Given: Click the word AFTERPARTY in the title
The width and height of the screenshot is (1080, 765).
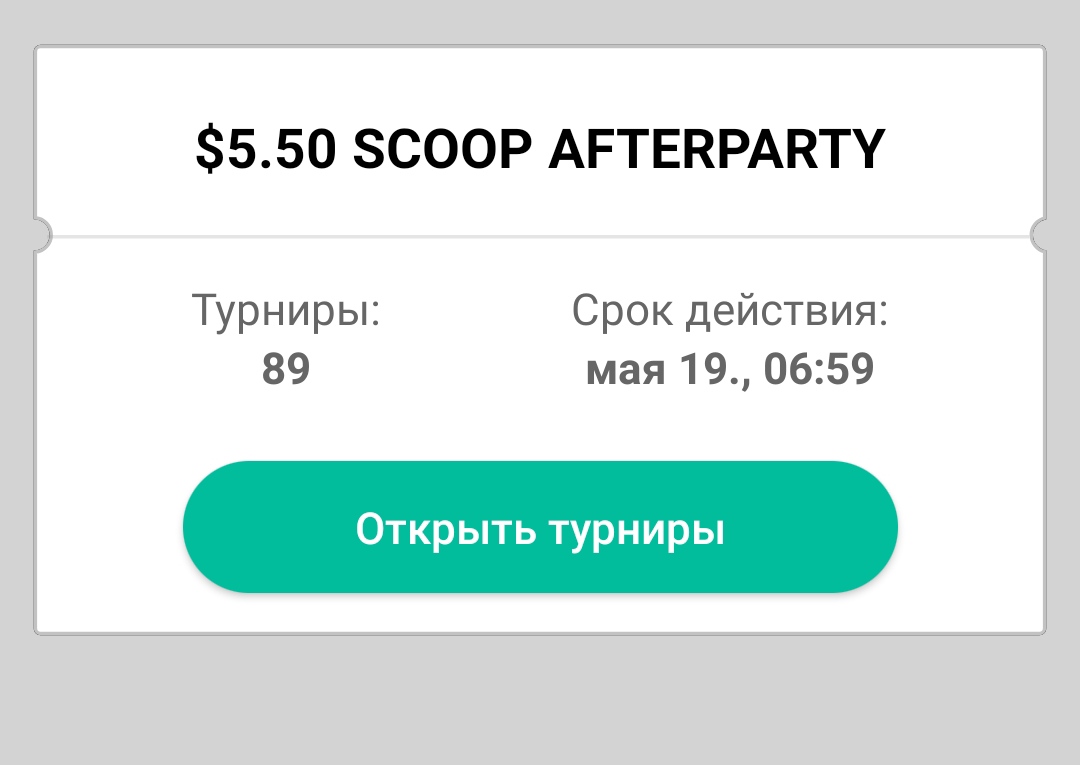Looking at the screenshot, I should pyautogui.click(x=717, y=149).
